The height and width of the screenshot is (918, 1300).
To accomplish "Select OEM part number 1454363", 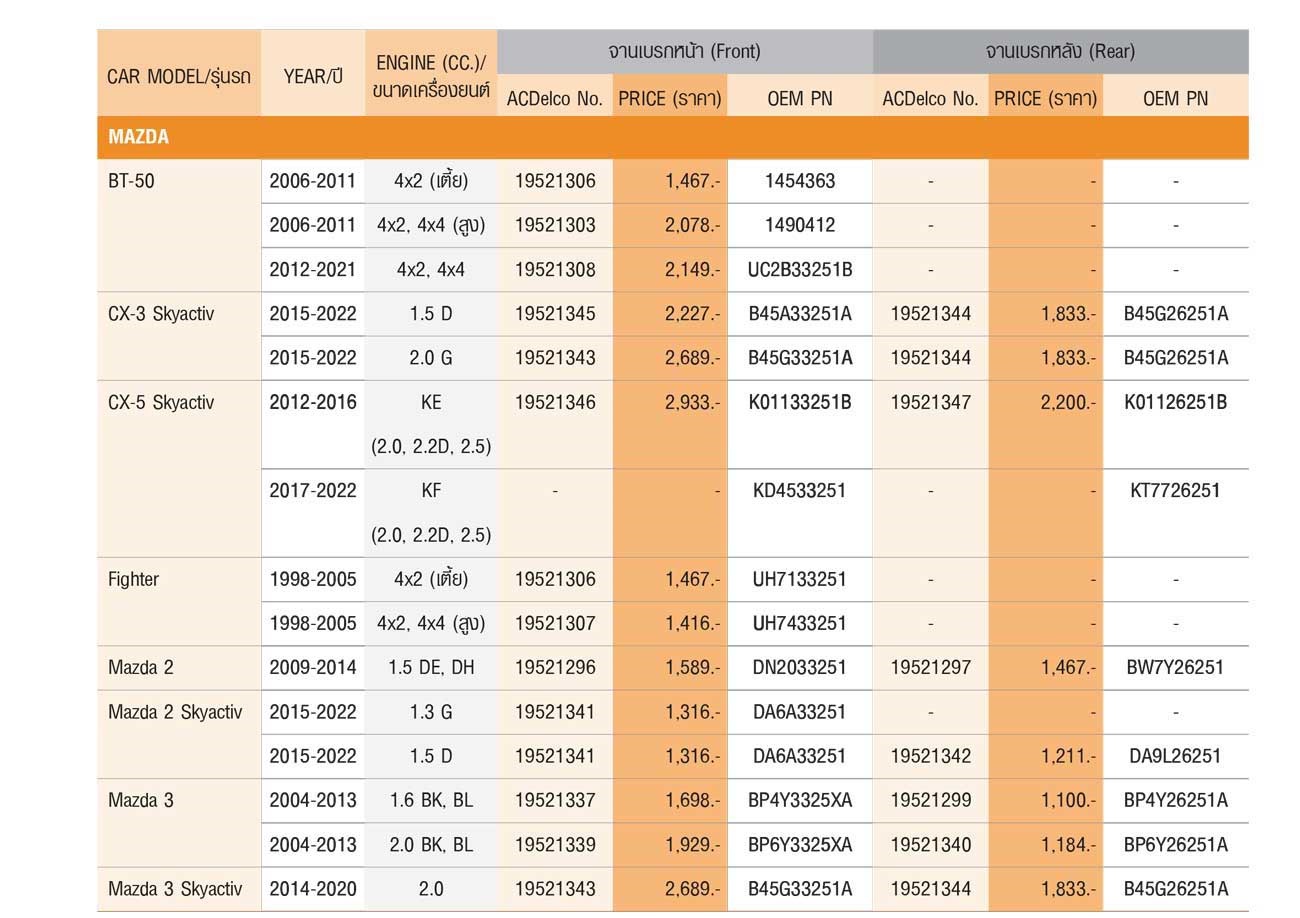I will pyautogui.click(x=800, y=182).
